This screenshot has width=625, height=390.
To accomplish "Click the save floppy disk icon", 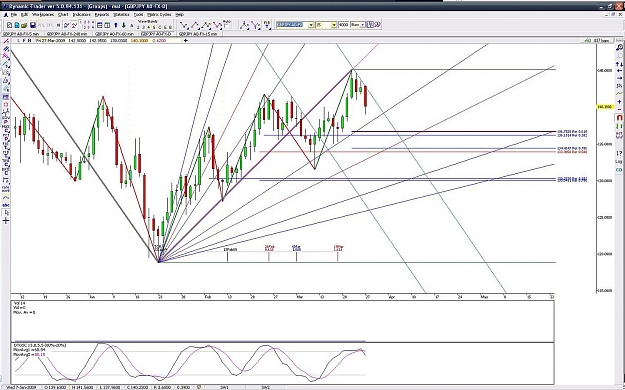I will click(x=33, y=25).
